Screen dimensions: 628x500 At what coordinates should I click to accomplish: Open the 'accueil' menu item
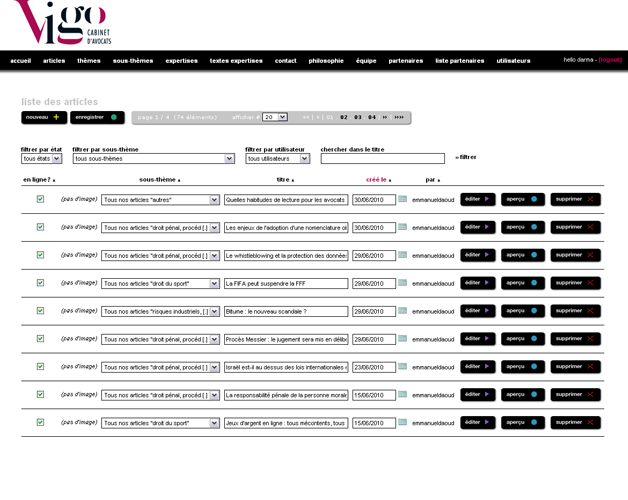[x=21, y=61]
